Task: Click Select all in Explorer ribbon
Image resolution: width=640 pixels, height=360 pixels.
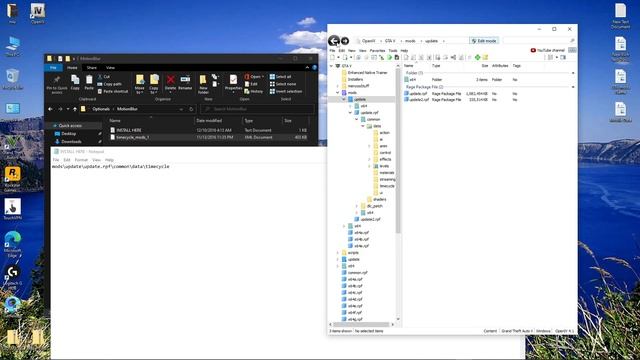Action: point(280,77)
